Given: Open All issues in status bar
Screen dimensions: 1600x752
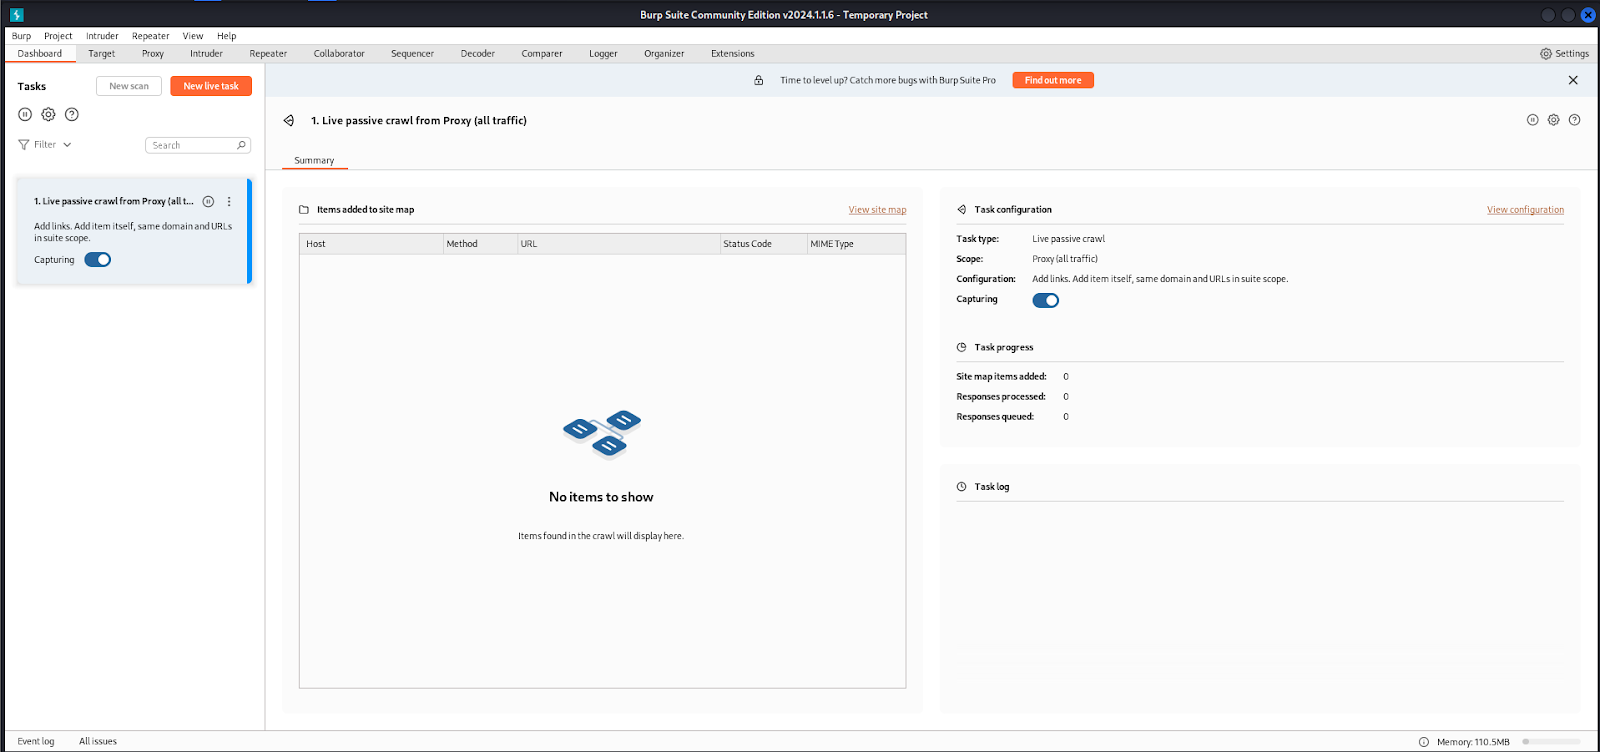Looking at the screenshot, I should (x=98, y=742).
